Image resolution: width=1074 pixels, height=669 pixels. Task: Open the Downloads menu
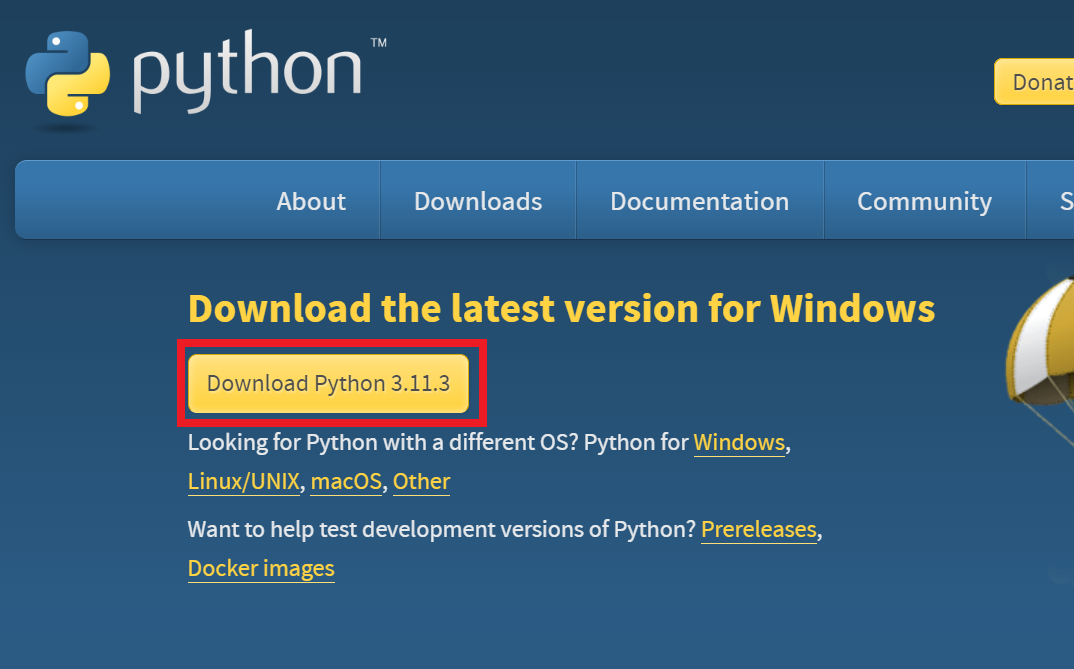[477, 200]
